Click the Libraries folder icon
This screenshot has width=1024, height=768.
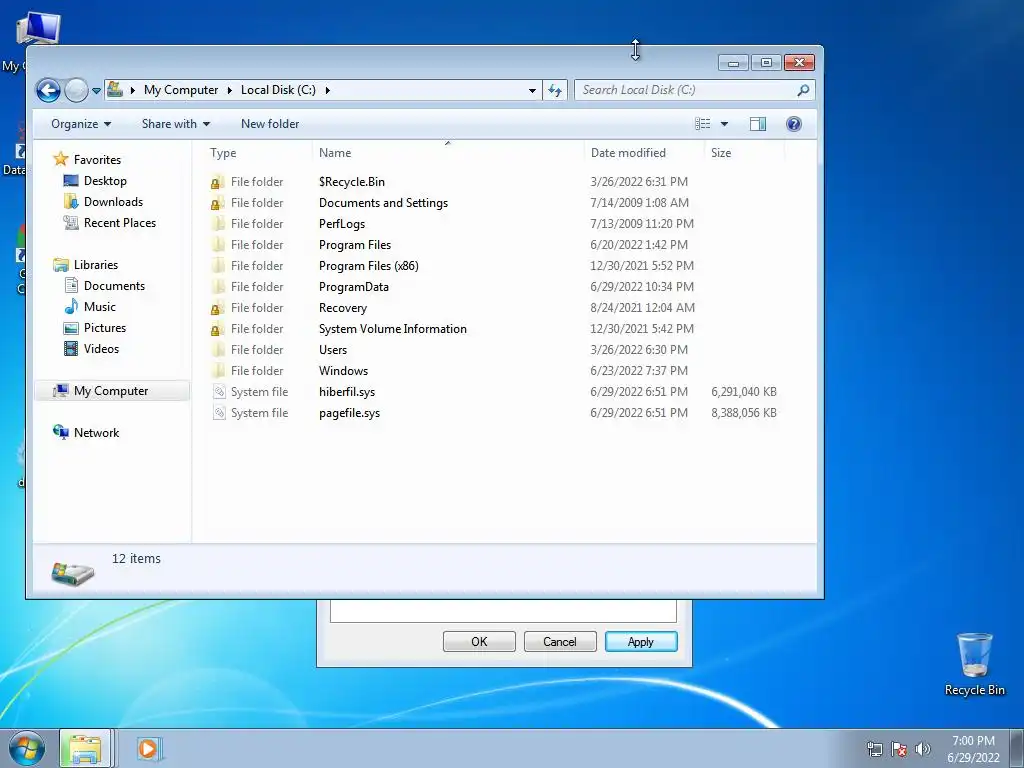click(61, 264)
